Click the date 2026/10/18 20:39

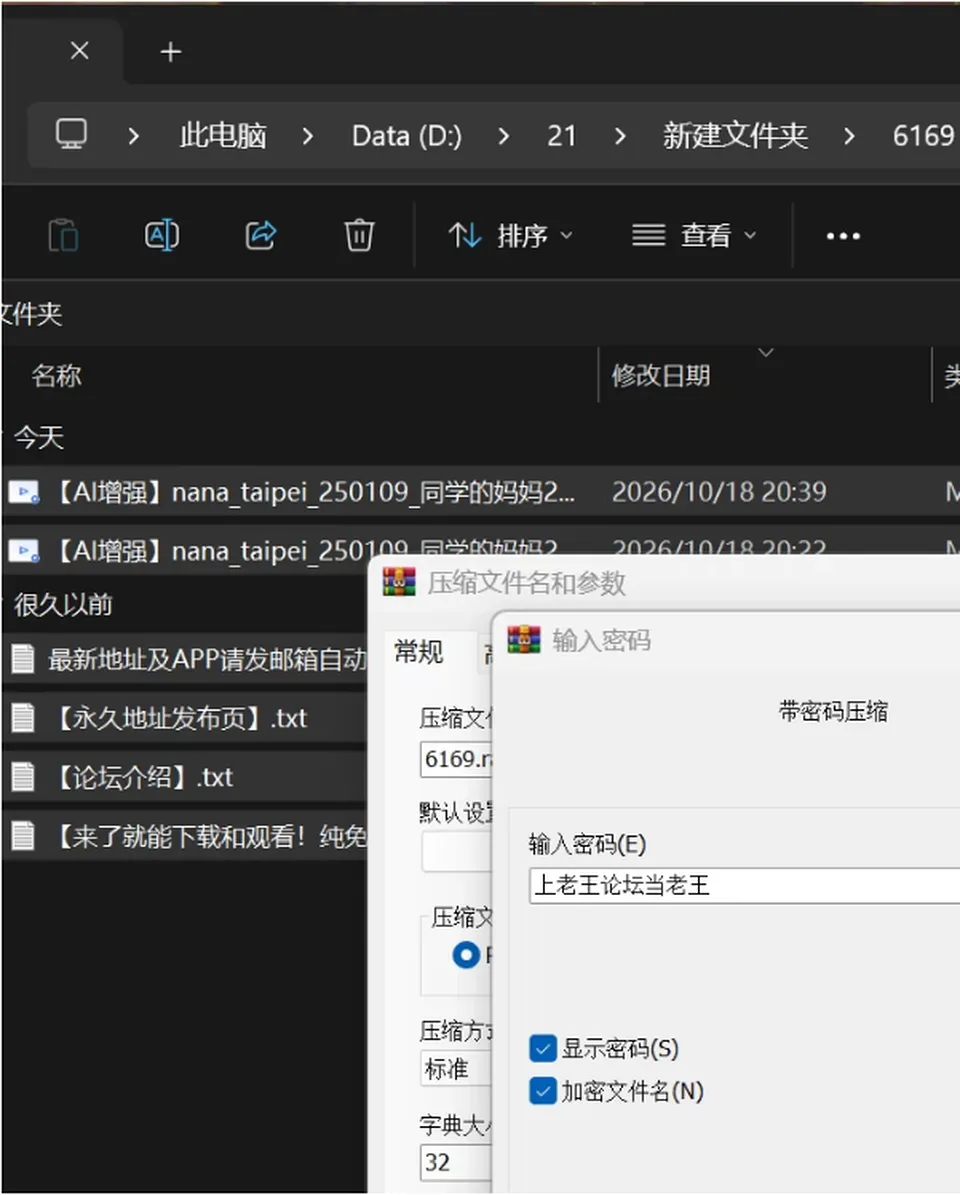pos(719,492)
